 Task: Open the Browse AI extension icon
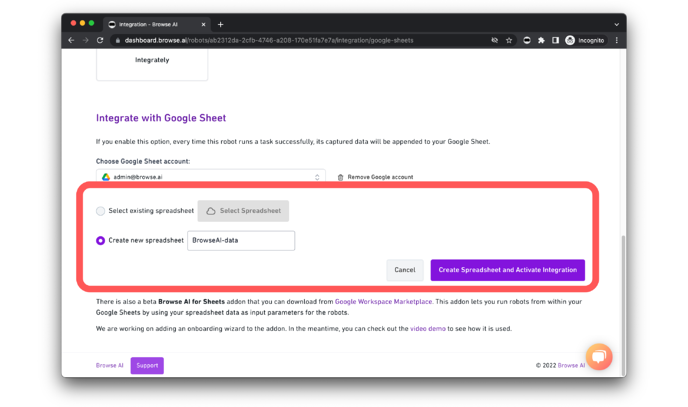(x=527, y=40)
